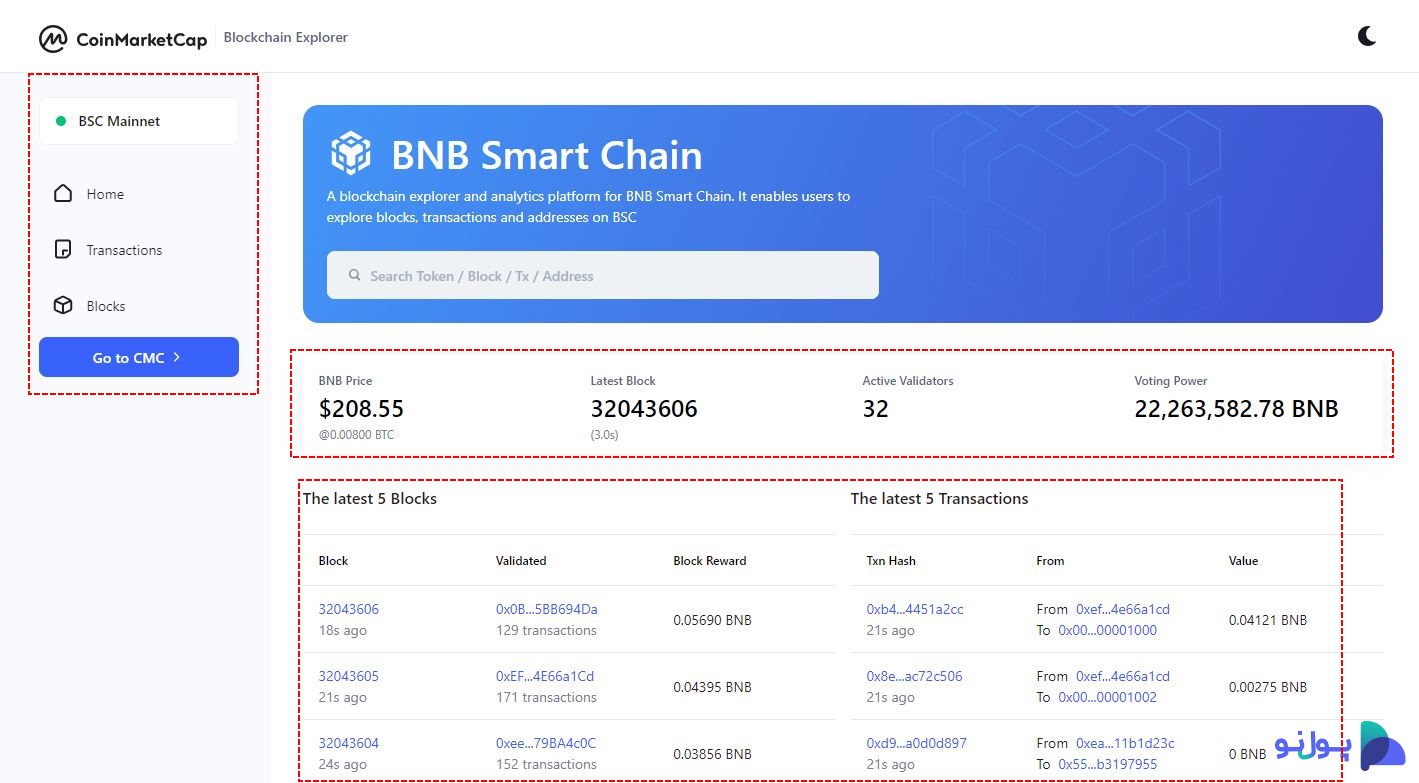The height and width of the screenshot is (783, 1419).
Task: Click the 0.00275 BNB transaction value
Action: [x=1268, y=687]
